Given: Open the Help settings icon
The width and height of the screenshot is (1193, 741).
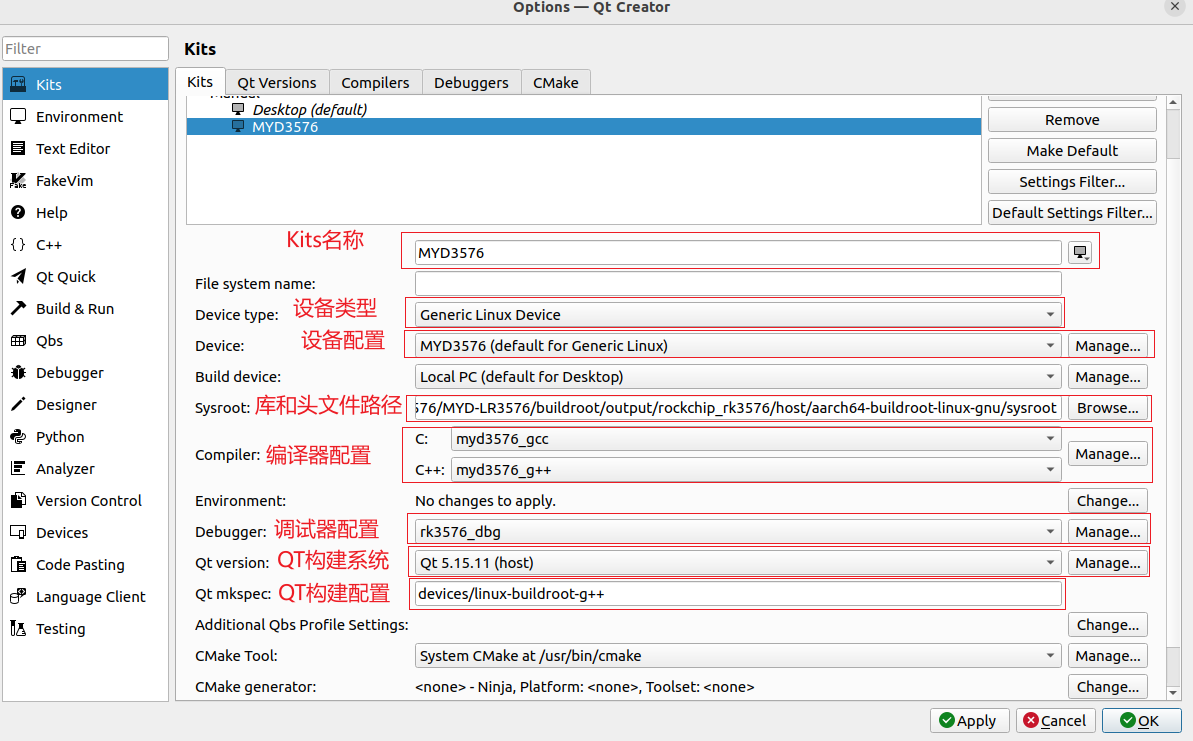Looking at the screenshot, I should click(x=18, y=212).
